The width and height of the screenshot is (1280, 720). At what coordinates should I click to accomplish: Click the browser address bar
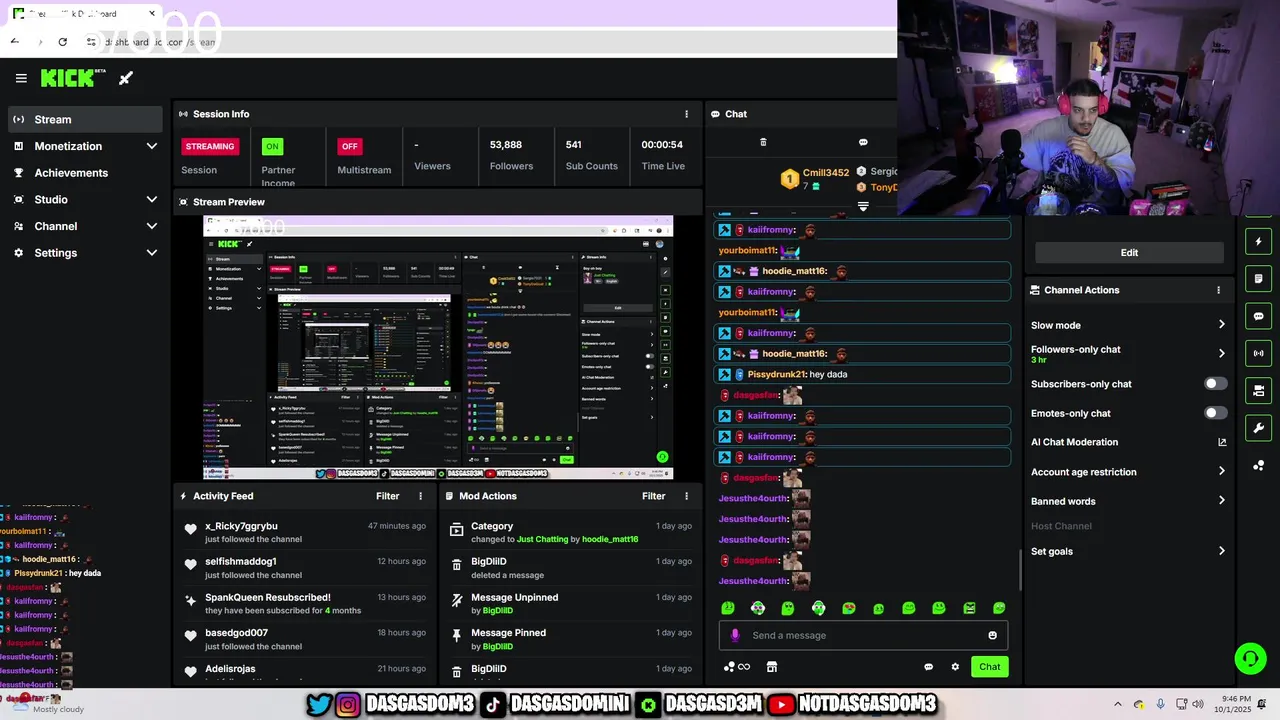coord(490,42)
